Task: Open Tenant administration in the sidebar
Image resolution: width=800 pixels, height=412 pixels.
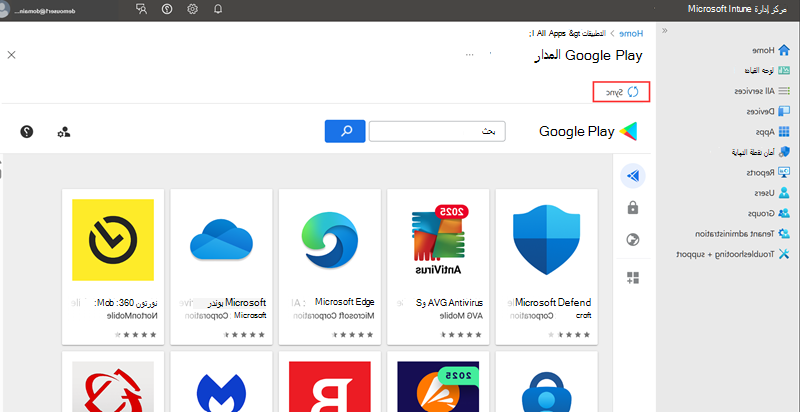Action: pyautogui.click(x=743, y=234)
